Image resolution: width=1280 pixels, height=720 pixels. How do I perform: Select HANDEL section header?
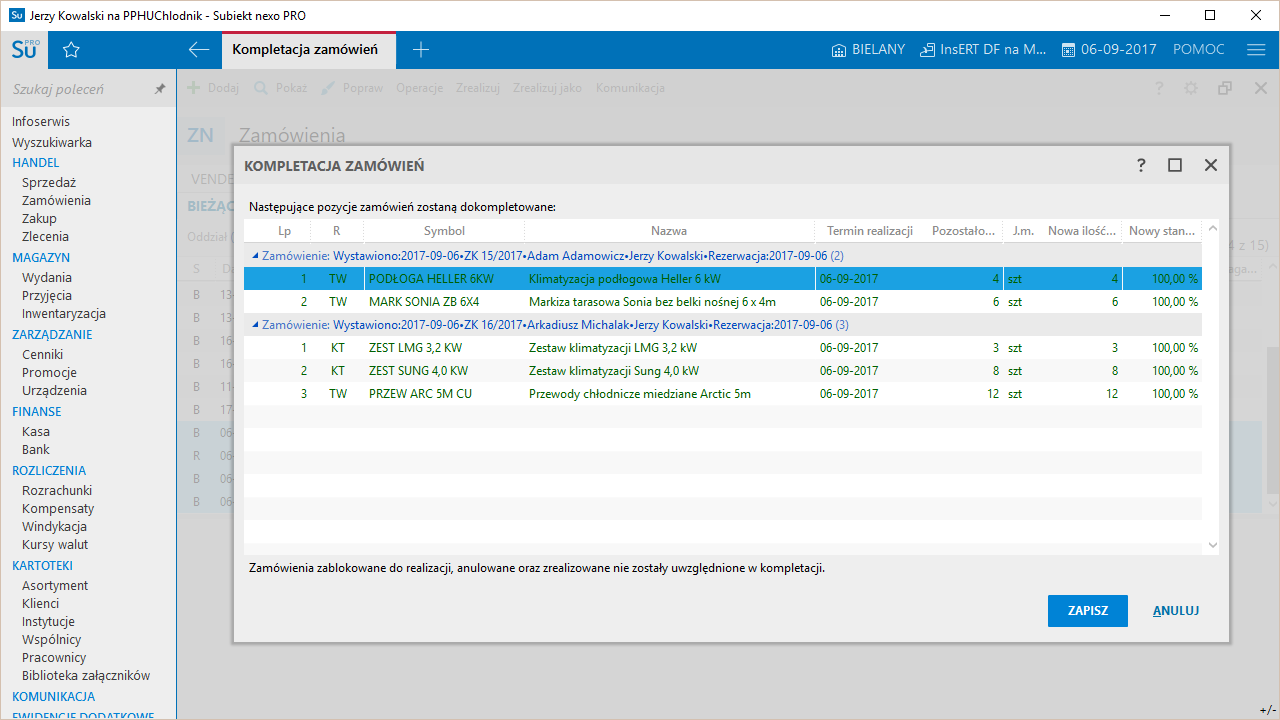pos(36,162)
